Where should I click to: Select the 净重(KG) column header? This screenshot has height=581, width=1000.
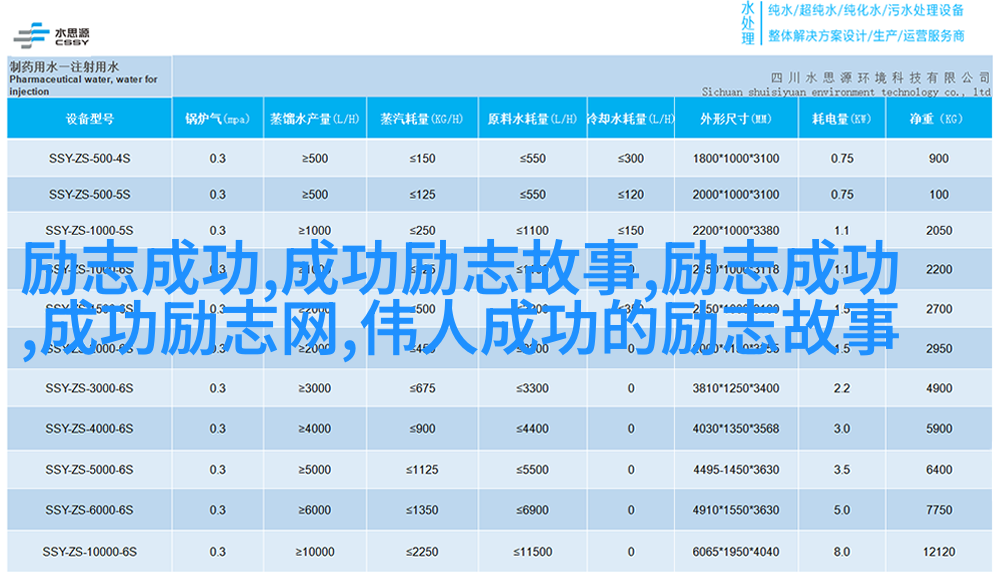point(939,119)
